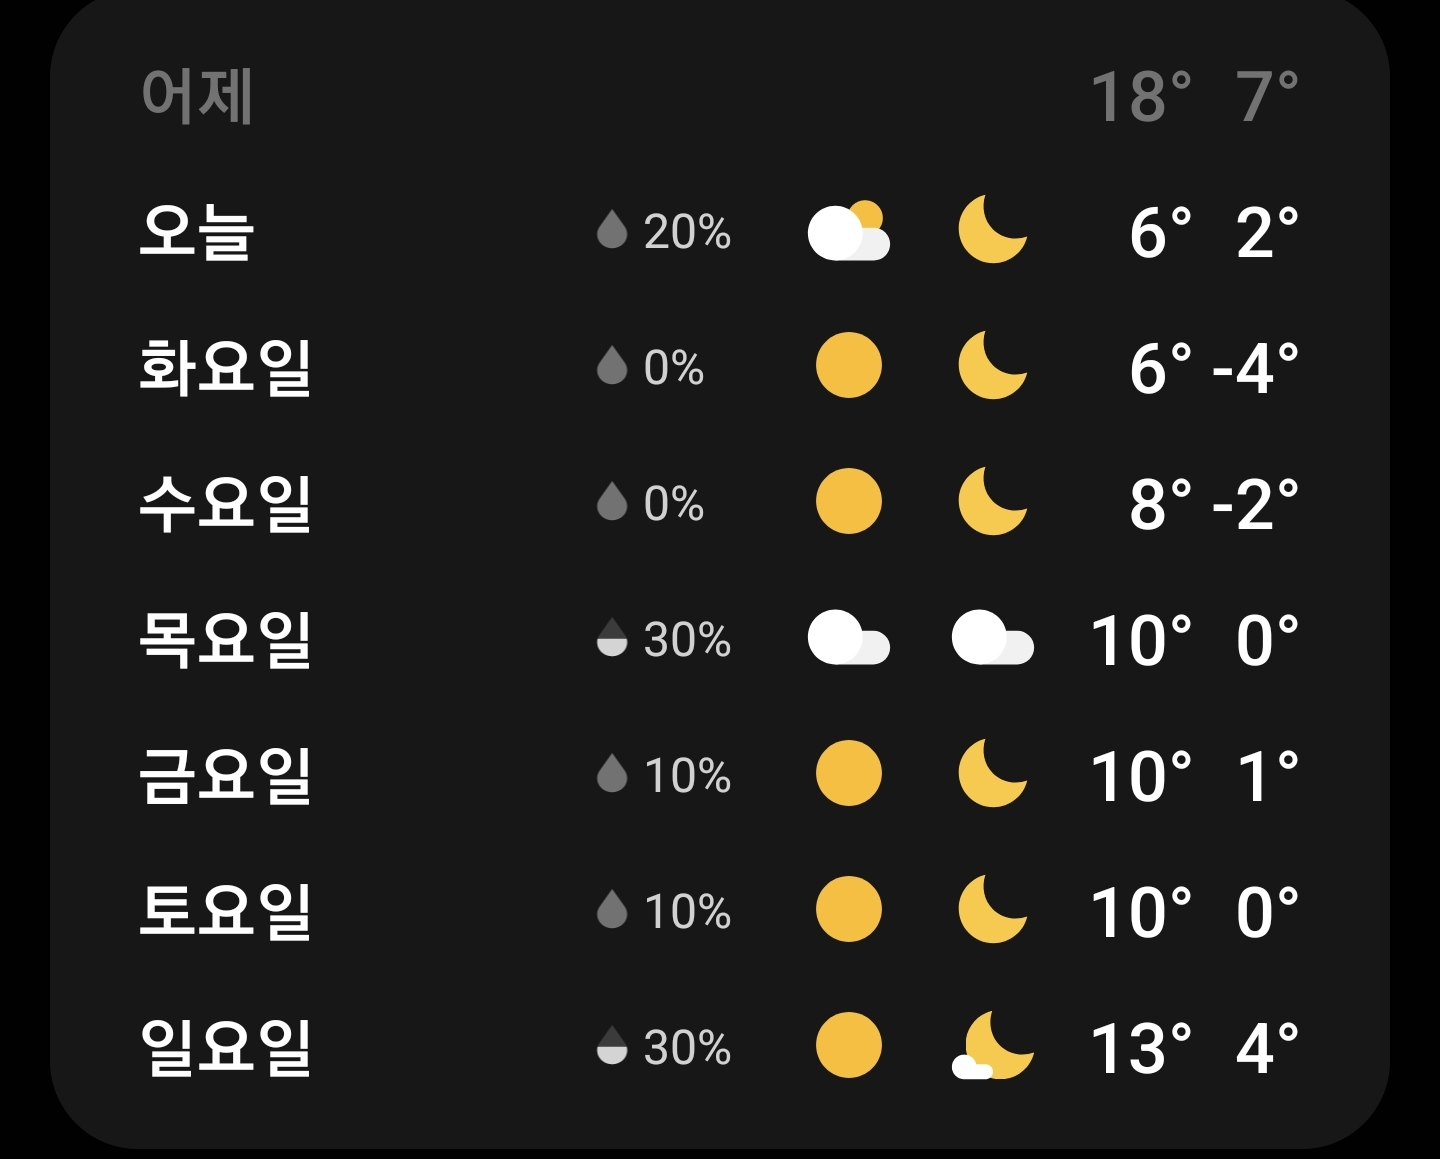Tap the raindrop icon beside 20%
Image resolution: width=1440 pixels, height=1159 pixels.
coord(611,231)
